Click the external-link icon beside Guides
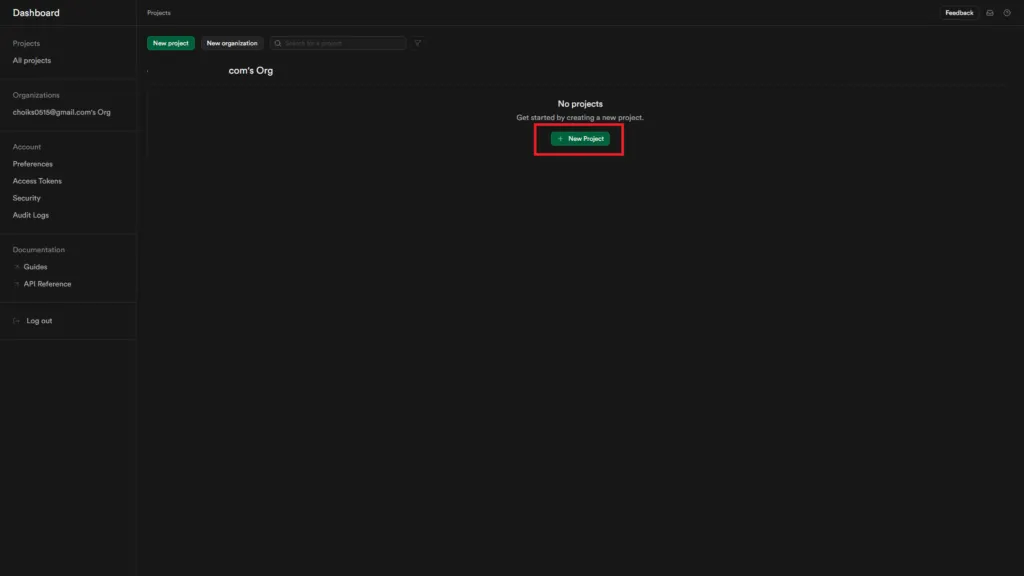 coord(17,267)
